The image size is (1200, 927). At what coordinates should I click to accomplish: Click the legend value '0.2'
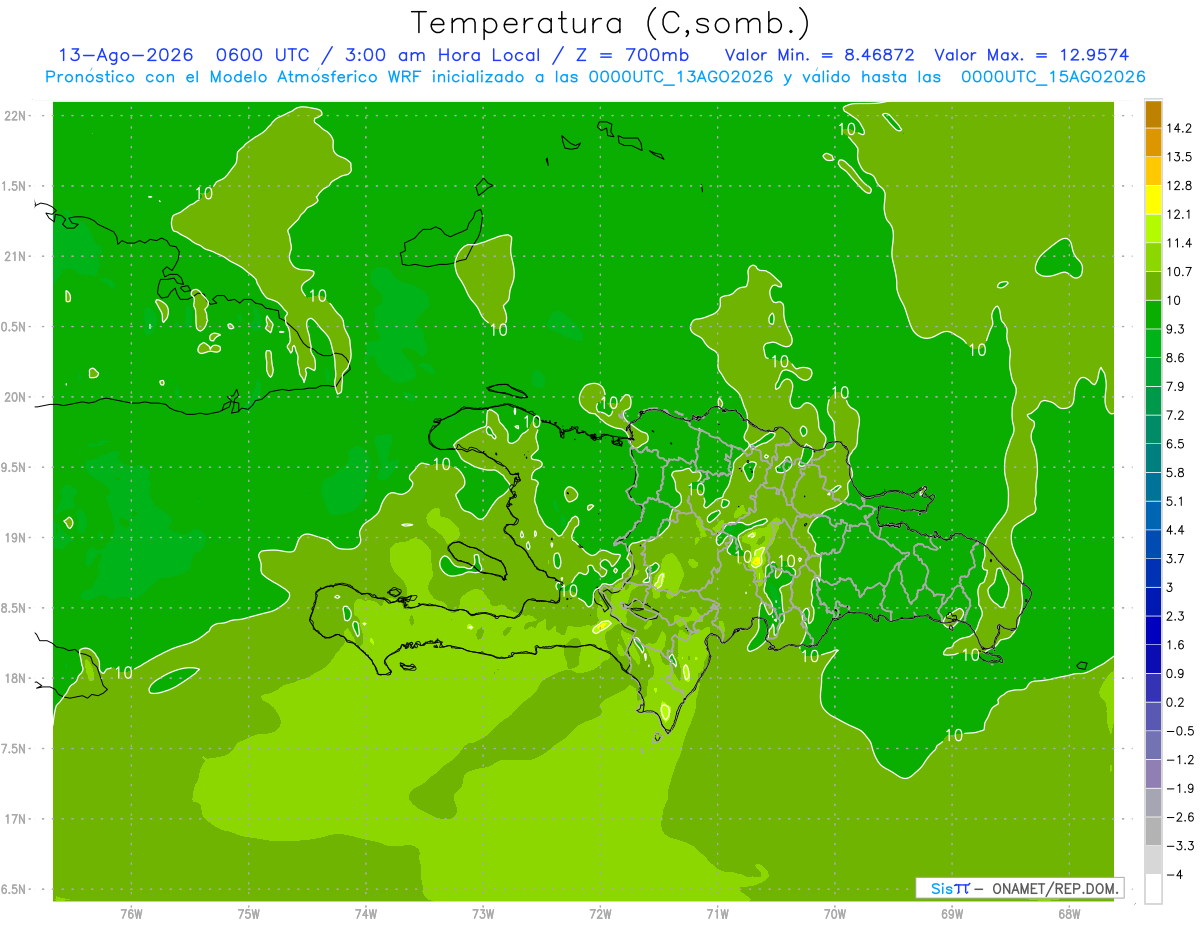click(x=1175, y=702)
